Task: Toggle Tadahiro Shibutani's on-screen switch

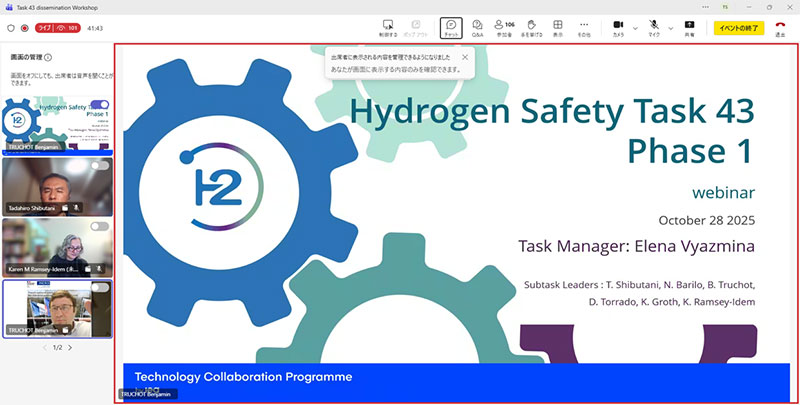Action: click(x=100, y=165)
